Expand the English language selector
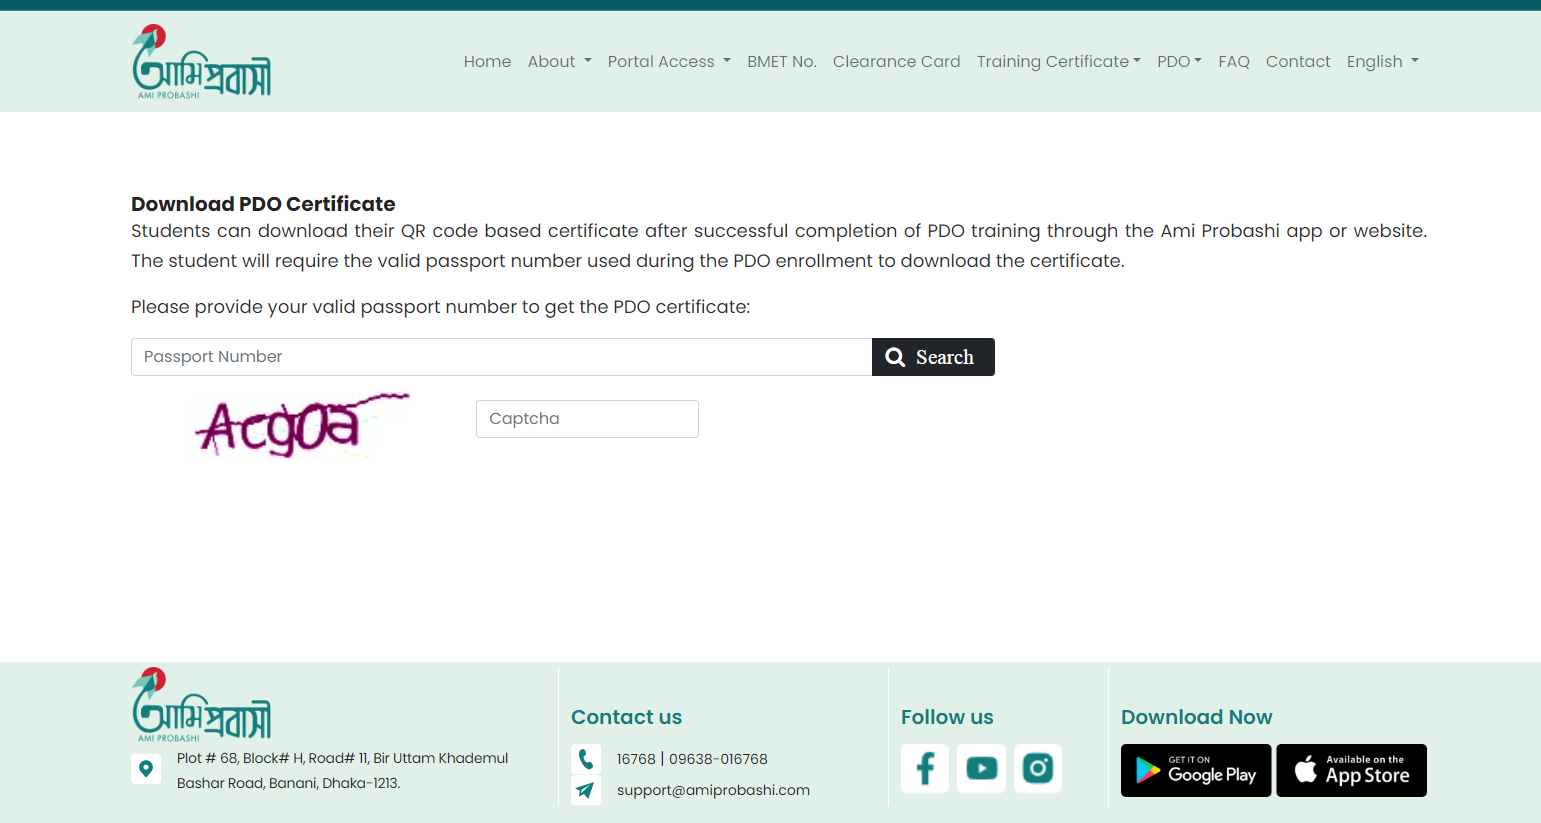The height and width of the screenshot is (823, 1541). pos(1382,61)
